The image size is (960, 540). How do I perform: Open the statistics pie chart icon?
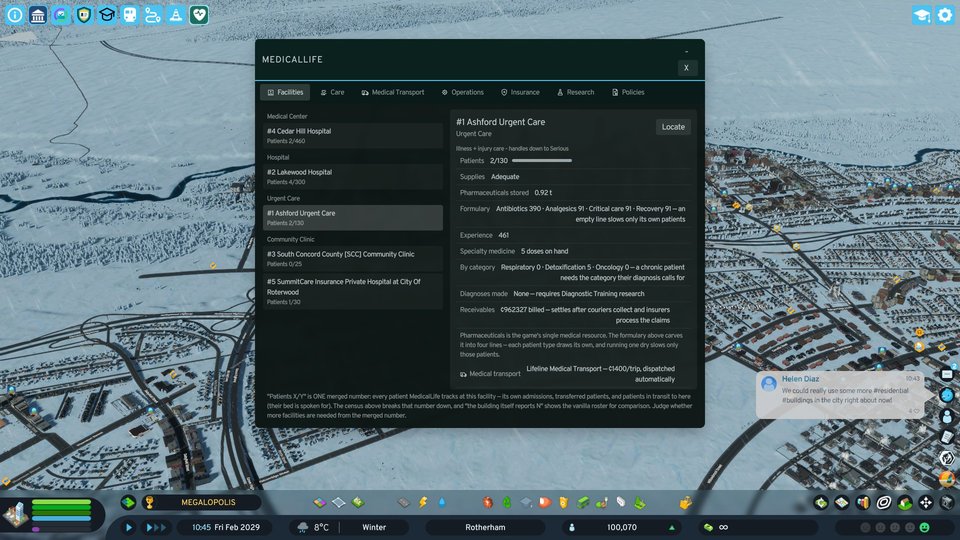tap(947, 479)
